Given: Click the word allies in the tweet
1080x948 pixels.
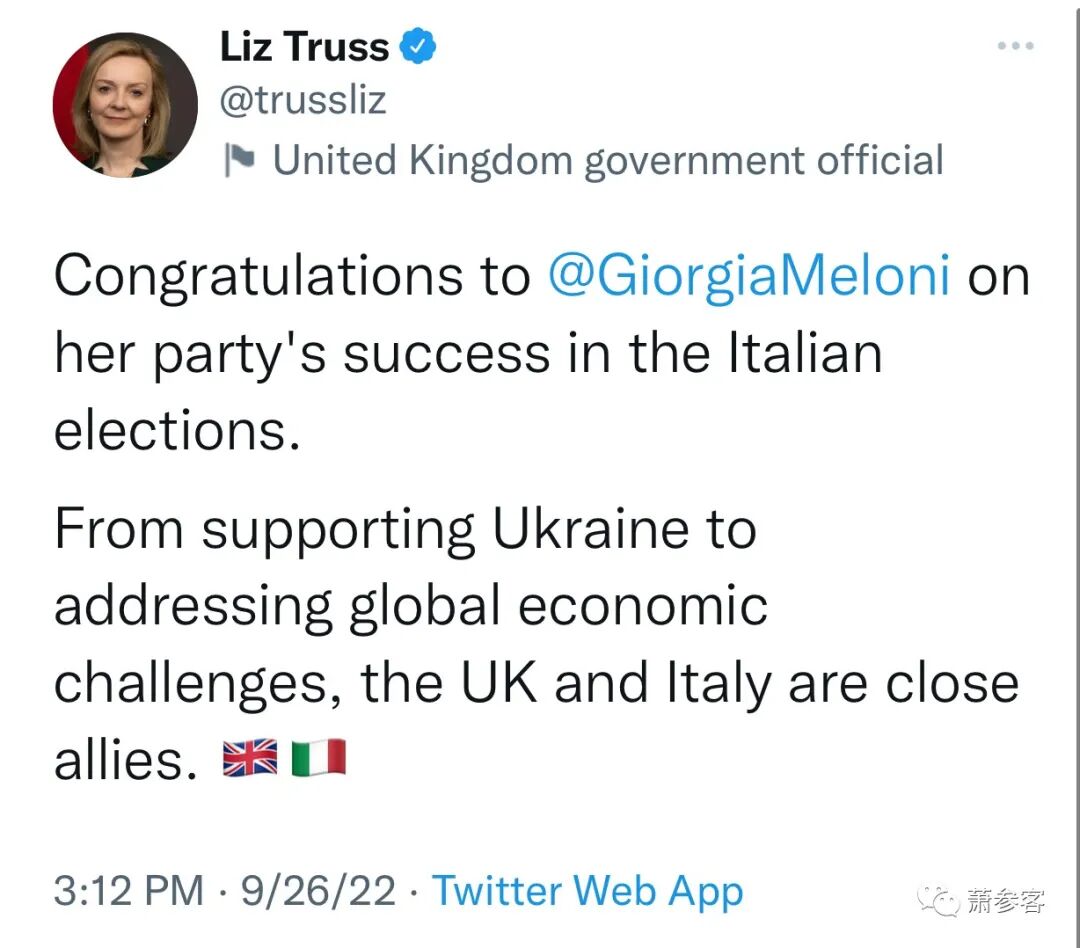Looking at the screenshot, I should [120, 761].
